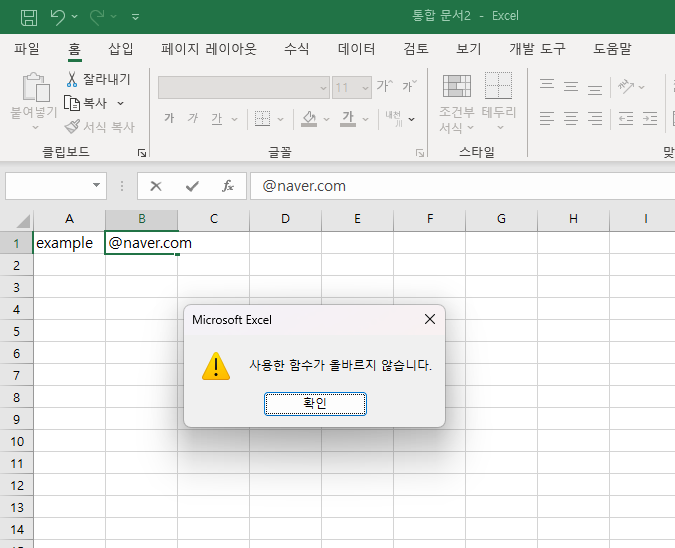Click the enter checkmark in formula bar
The width and height of the screenshot is (675, 548).
click(192, 186)
